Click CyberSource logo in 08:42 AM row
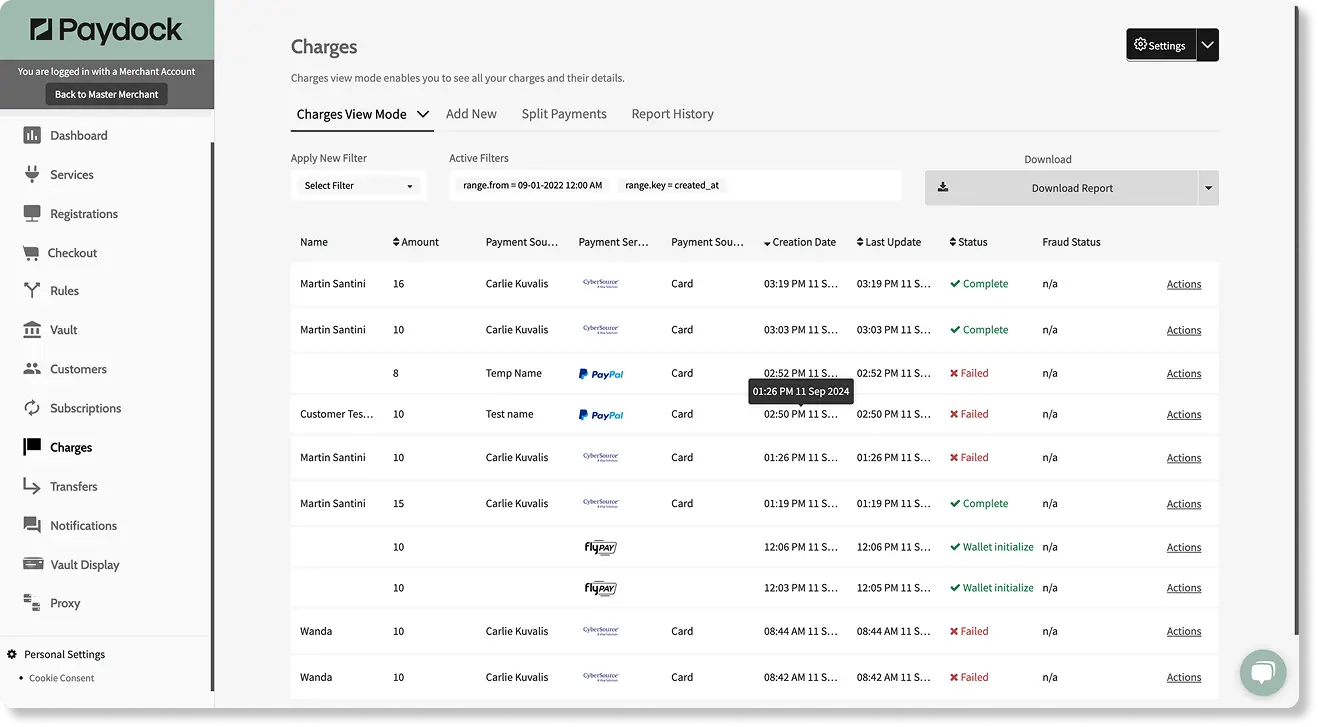Image resolution: width=1318 pixels, height=727 pixels. [x=601, y=677]
